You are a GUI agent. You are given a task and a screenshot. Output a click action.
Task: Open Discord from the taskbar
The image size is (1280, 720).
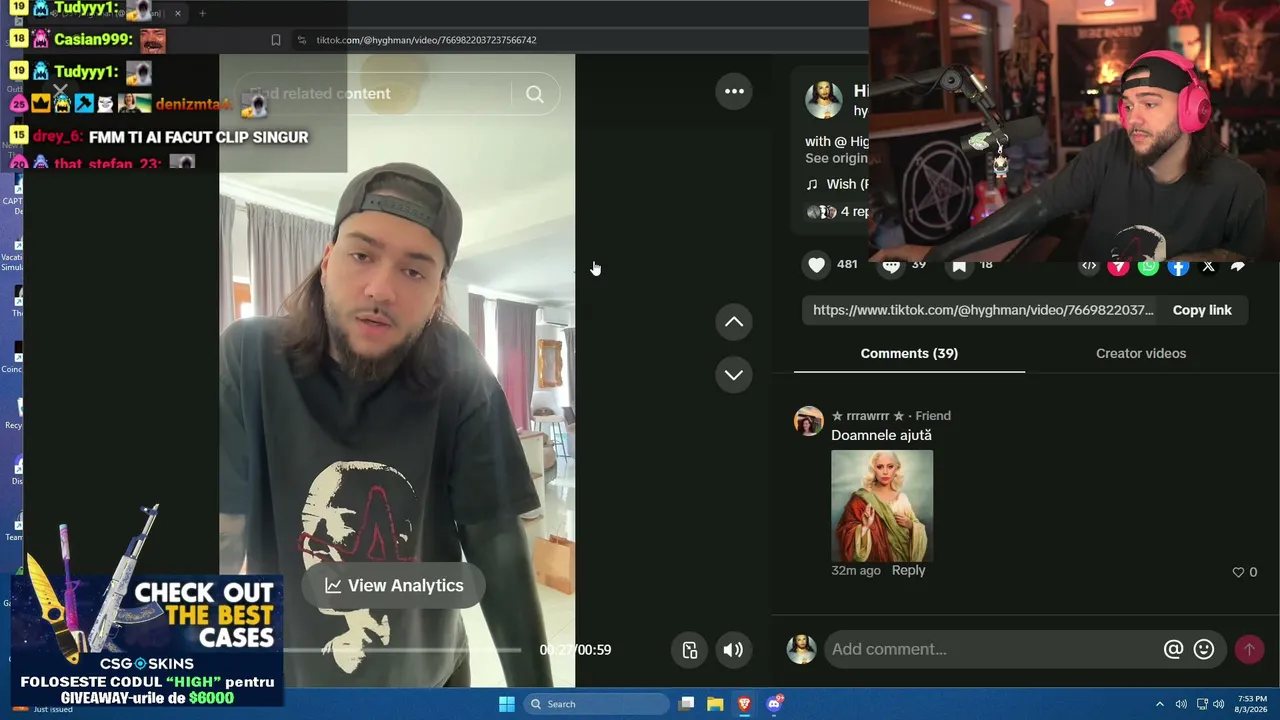point(773,704)
